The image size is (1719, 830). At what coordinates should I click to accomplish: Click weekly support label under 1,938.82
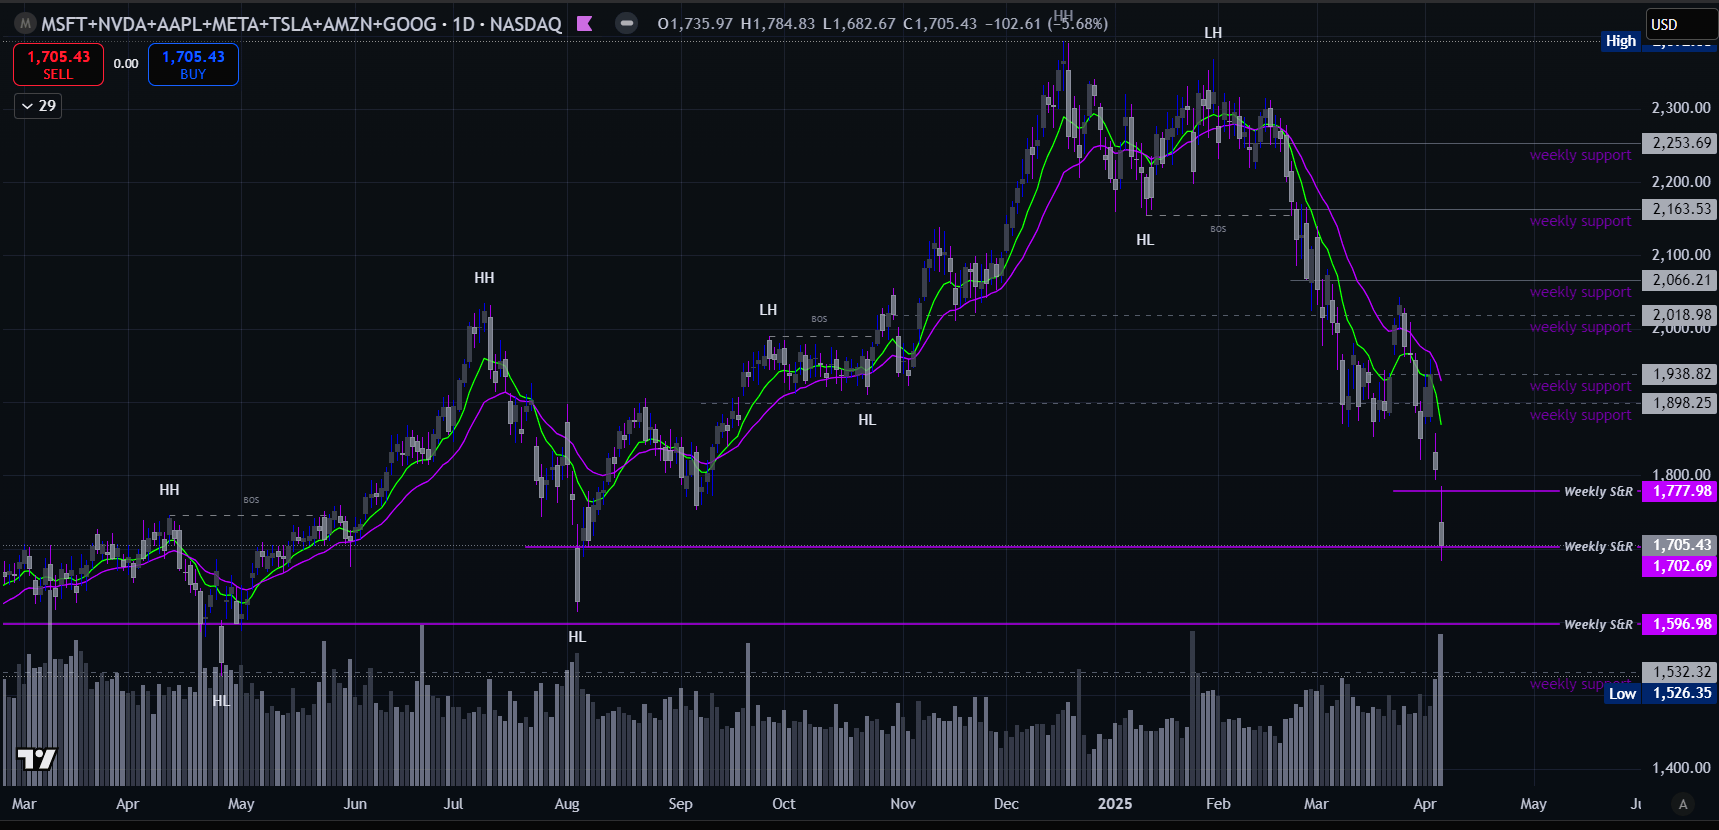[1580, 386]
